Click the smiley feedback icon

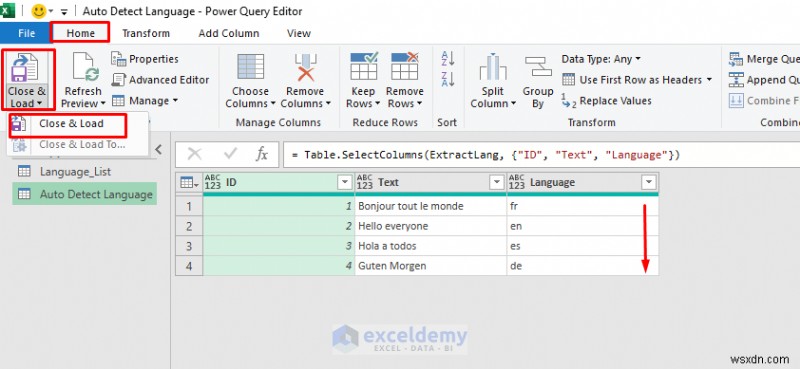pyautogui.click(x=39, y=11)
